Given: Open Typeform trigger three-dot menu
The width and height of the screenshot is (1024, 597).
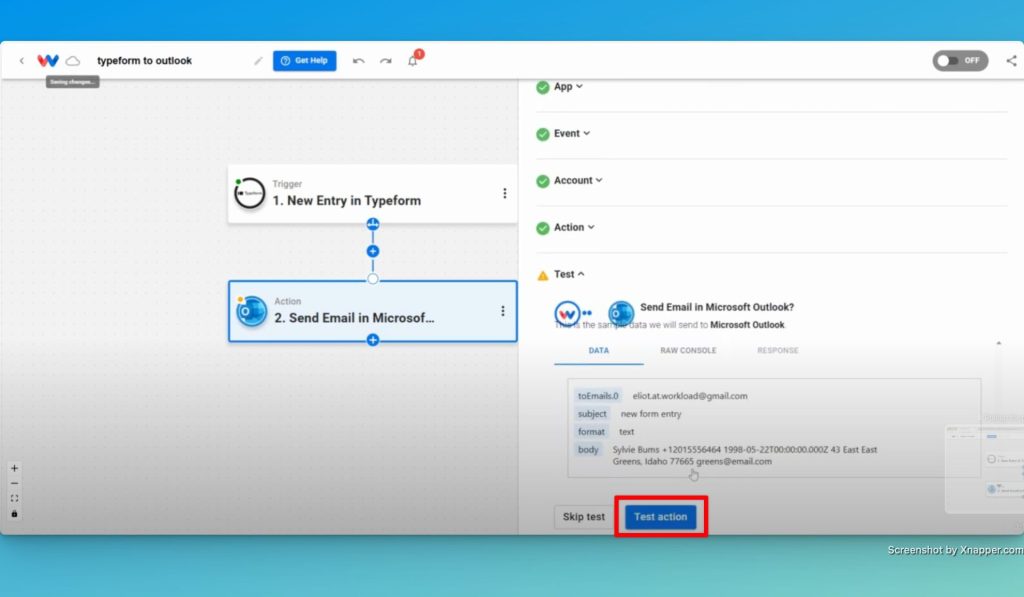Looking at the screenshot, I should (504, 193).
